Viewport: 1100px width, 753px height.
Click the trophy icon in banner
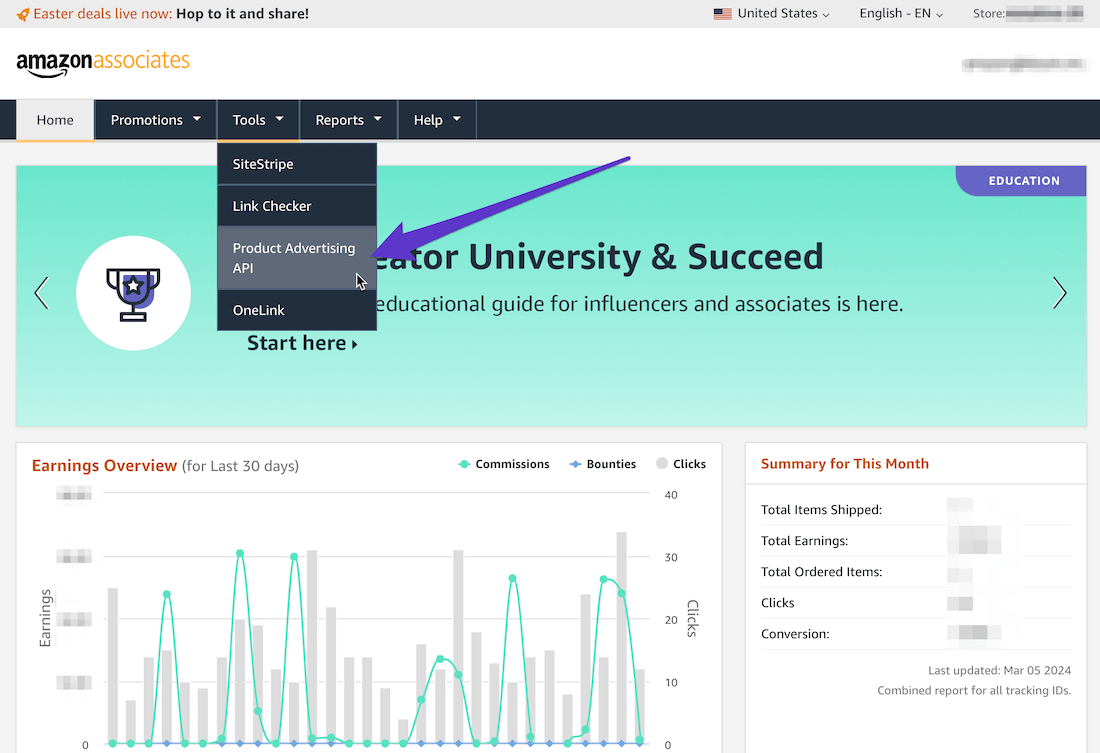click(x=133, y=293)
